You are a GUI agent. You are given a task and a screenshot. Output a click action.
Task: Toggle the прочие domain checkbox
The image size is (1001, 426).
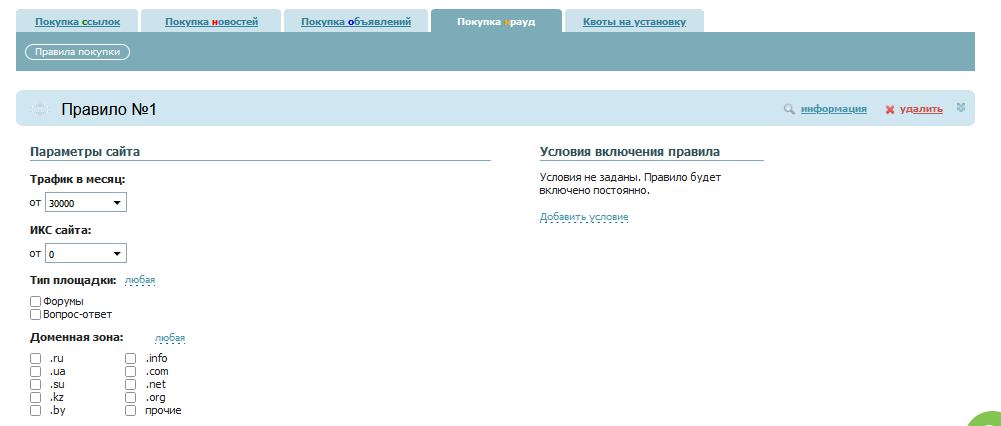(130, 410)
